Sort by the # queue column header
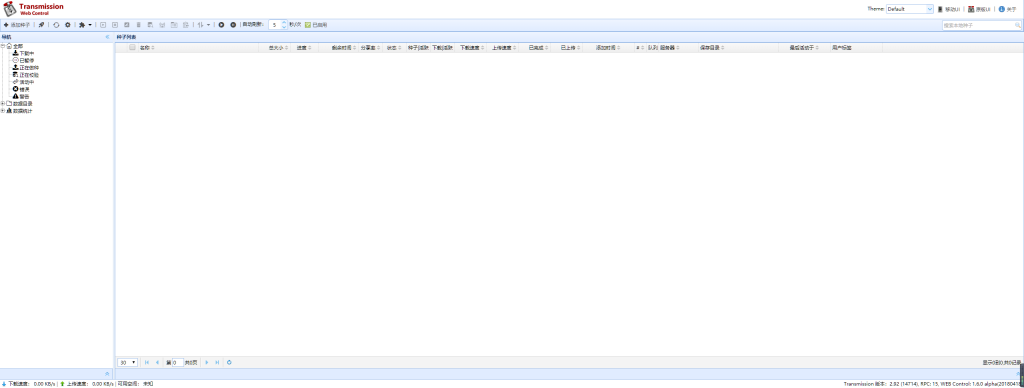The height and width of the screenshot is (388, 1024). click(640, 48)
